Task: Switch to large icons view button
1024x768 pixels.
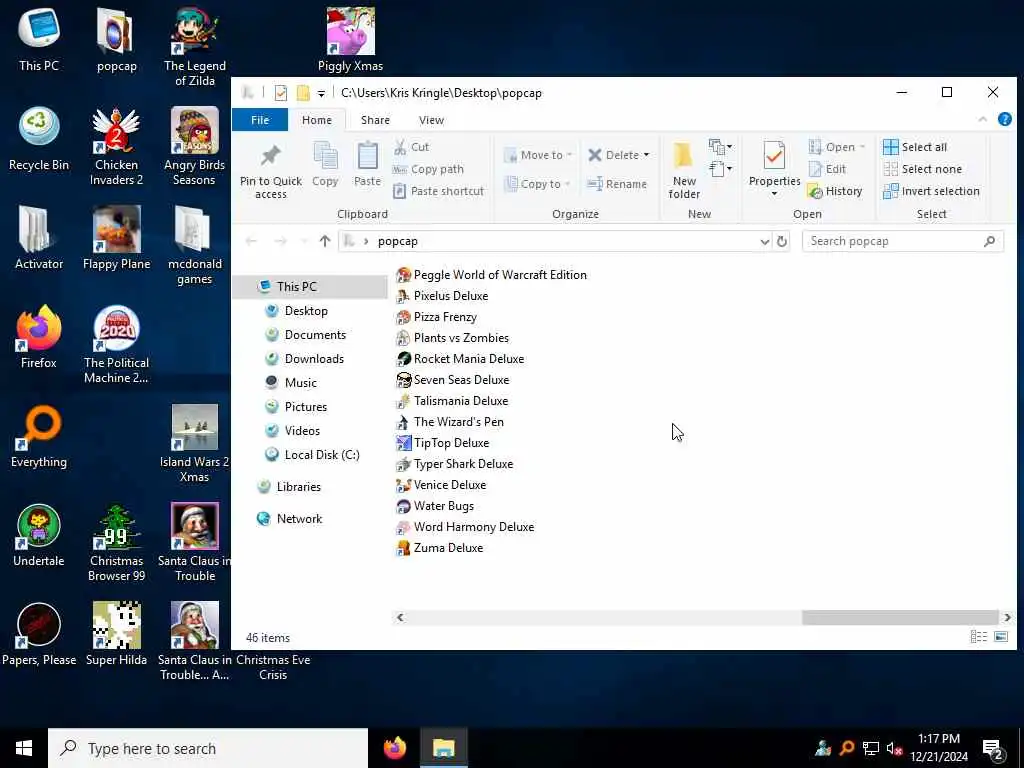Action: click(1000, 637)
